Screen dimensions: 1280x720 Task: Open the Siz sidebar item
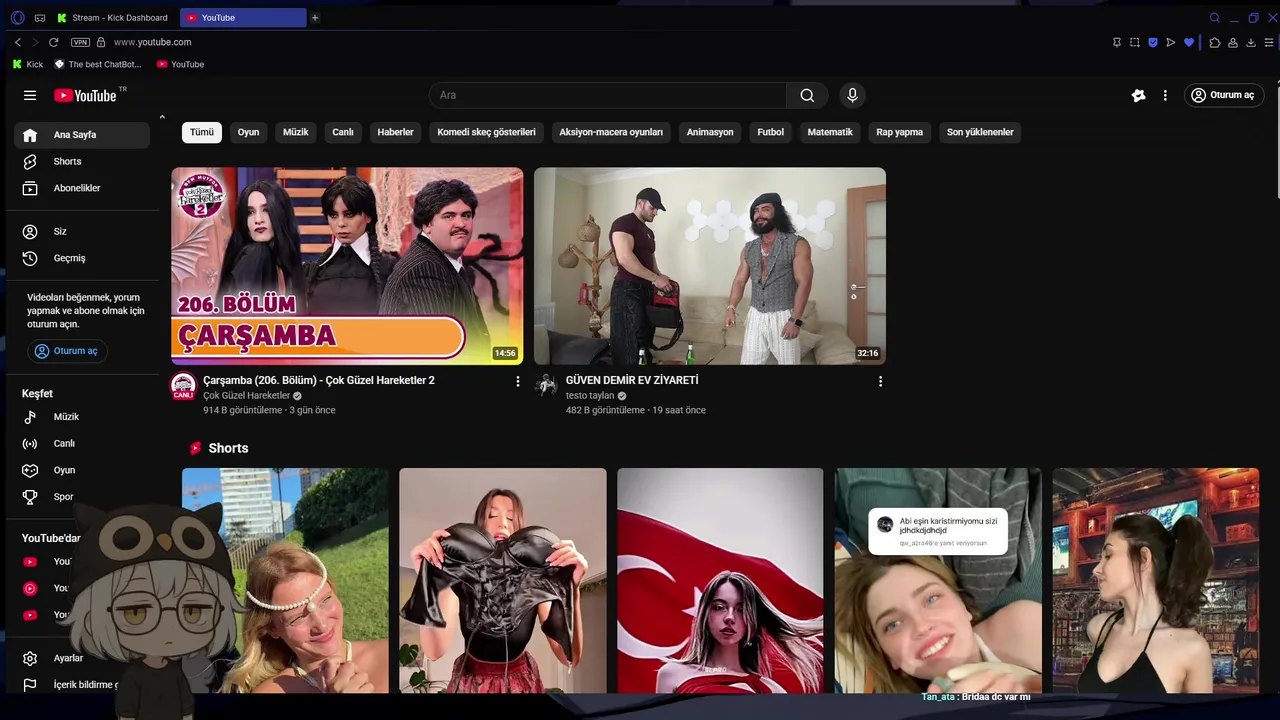[x=82, y=231]
